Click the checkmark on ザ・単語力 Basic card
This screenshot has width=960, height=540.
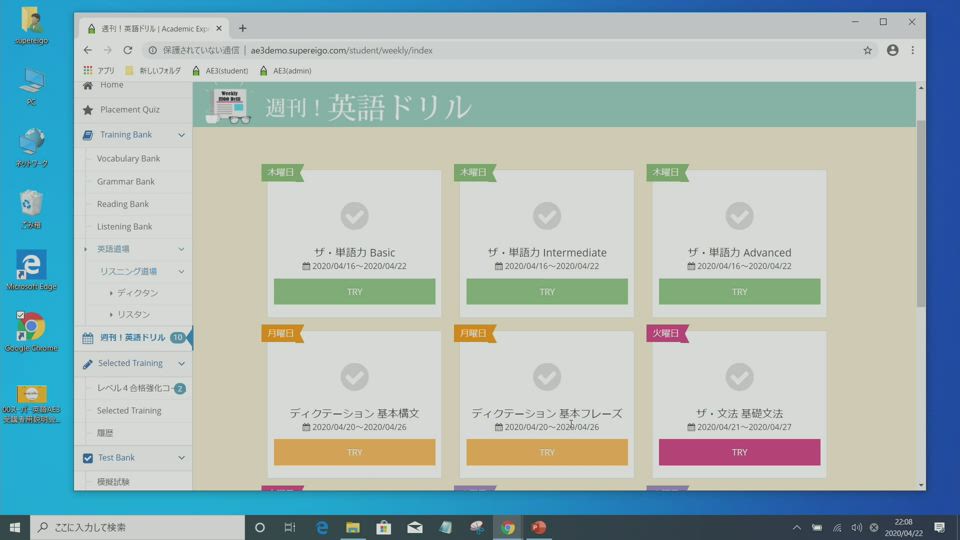[x=354, y=215]
